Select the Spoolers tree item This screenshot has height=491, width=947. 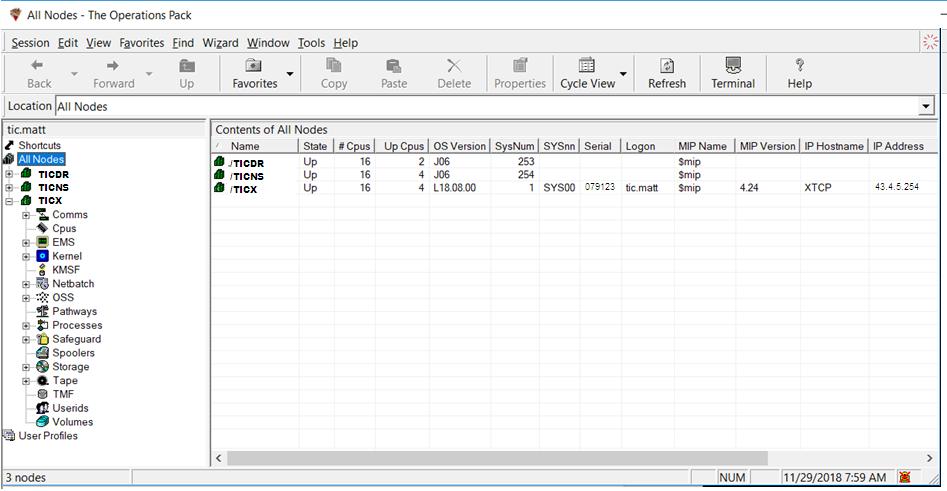[73, 353]
